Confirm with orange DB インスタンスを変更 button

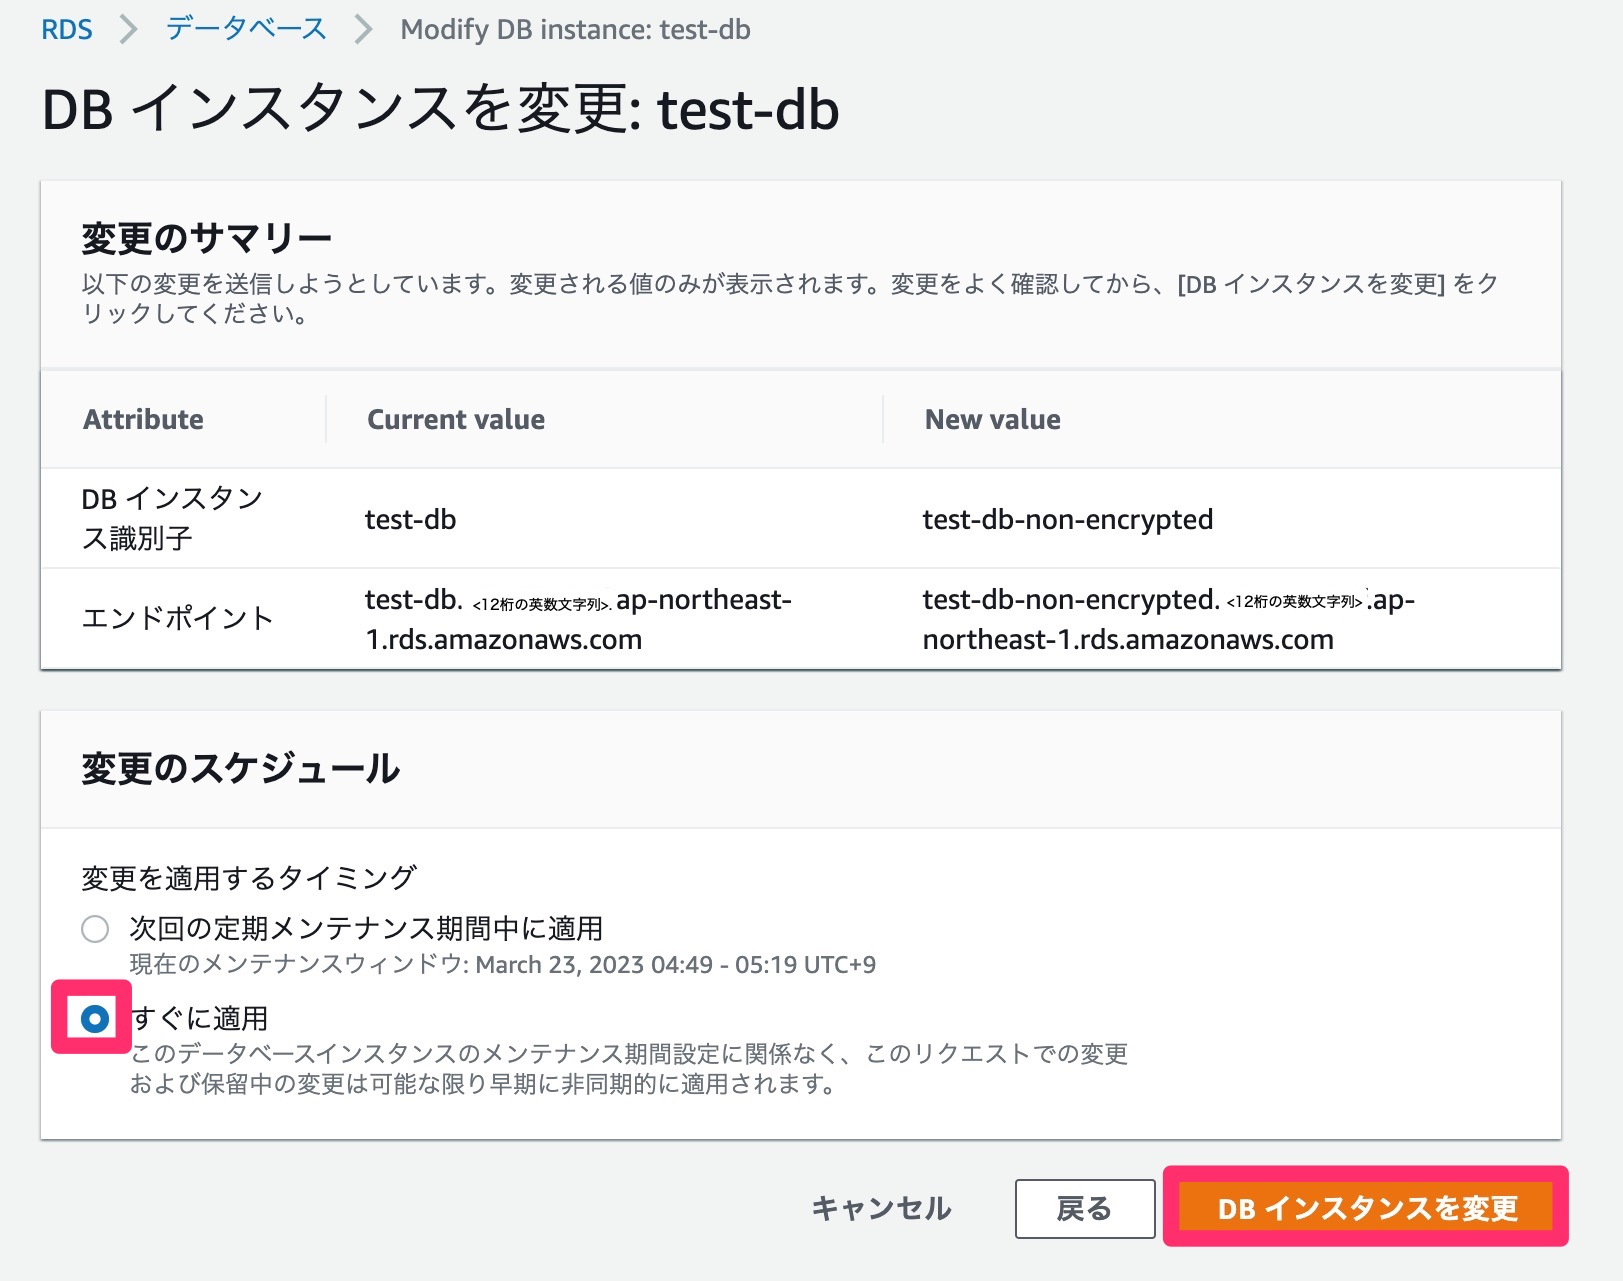[1366, 1208]
